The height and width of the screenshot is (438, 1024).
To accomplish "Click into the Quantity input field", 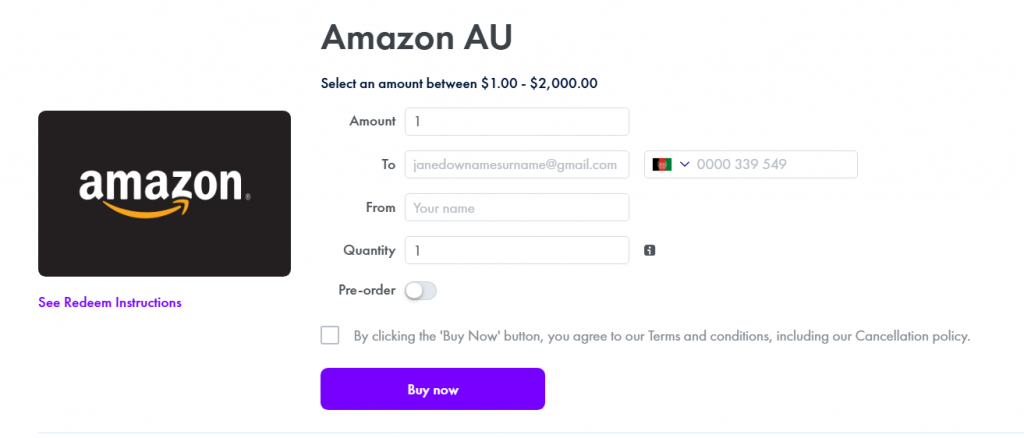I will (516, 250).
